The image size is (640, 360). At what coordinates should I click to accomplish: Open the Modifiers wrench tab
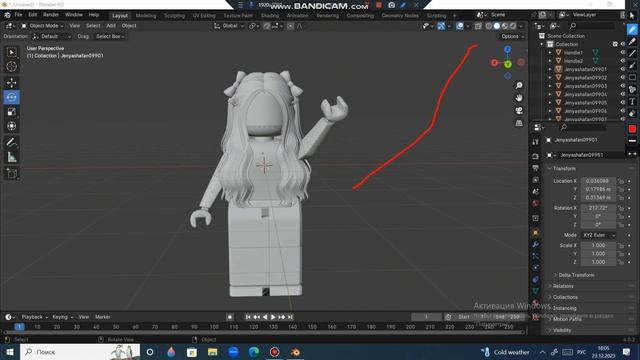click(536, 244)
